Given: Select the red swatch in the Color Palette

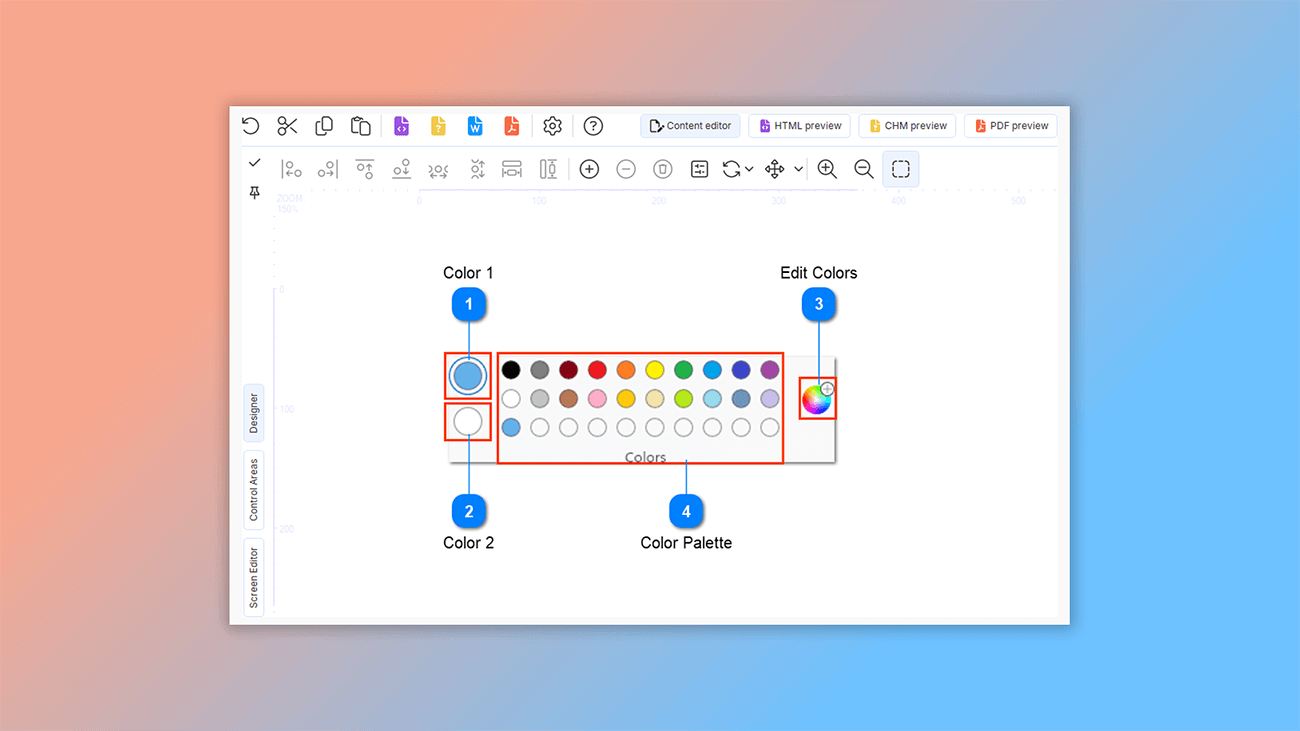Looking at the screenshot, I should click(x=597, y=369).
